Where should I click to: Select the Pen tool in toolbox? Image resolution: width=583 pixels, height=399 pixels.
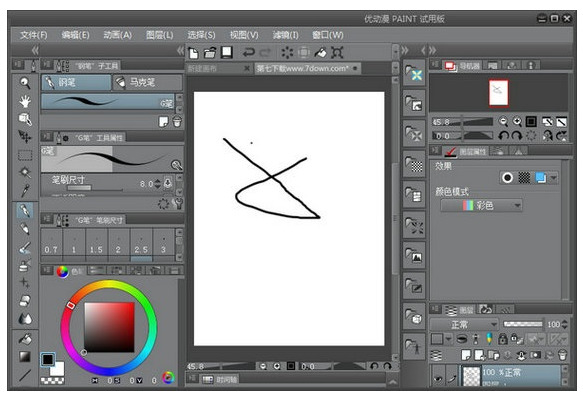[x=25, y=210]
